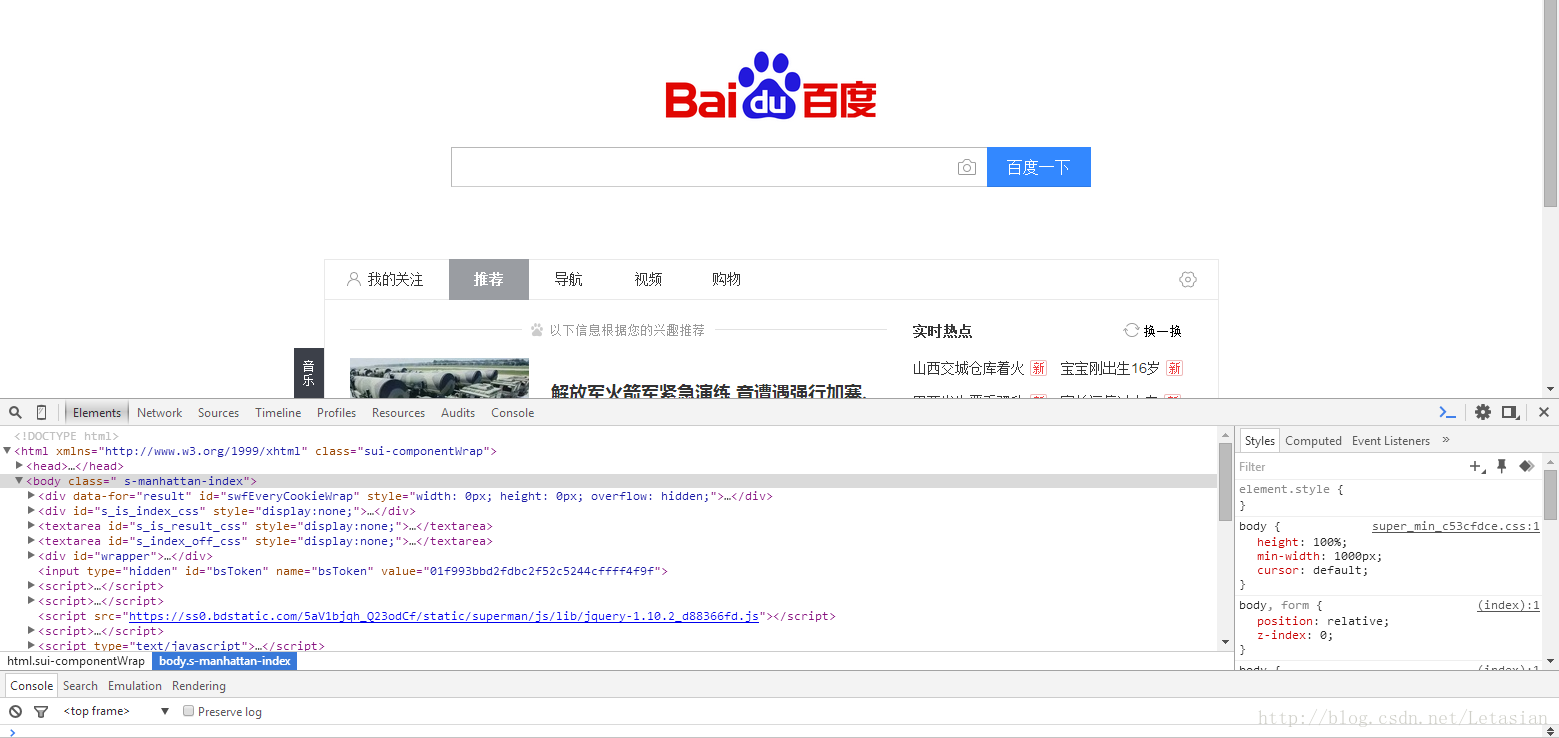
Task: Go to the Timeline panel
Action: [278, 412]
